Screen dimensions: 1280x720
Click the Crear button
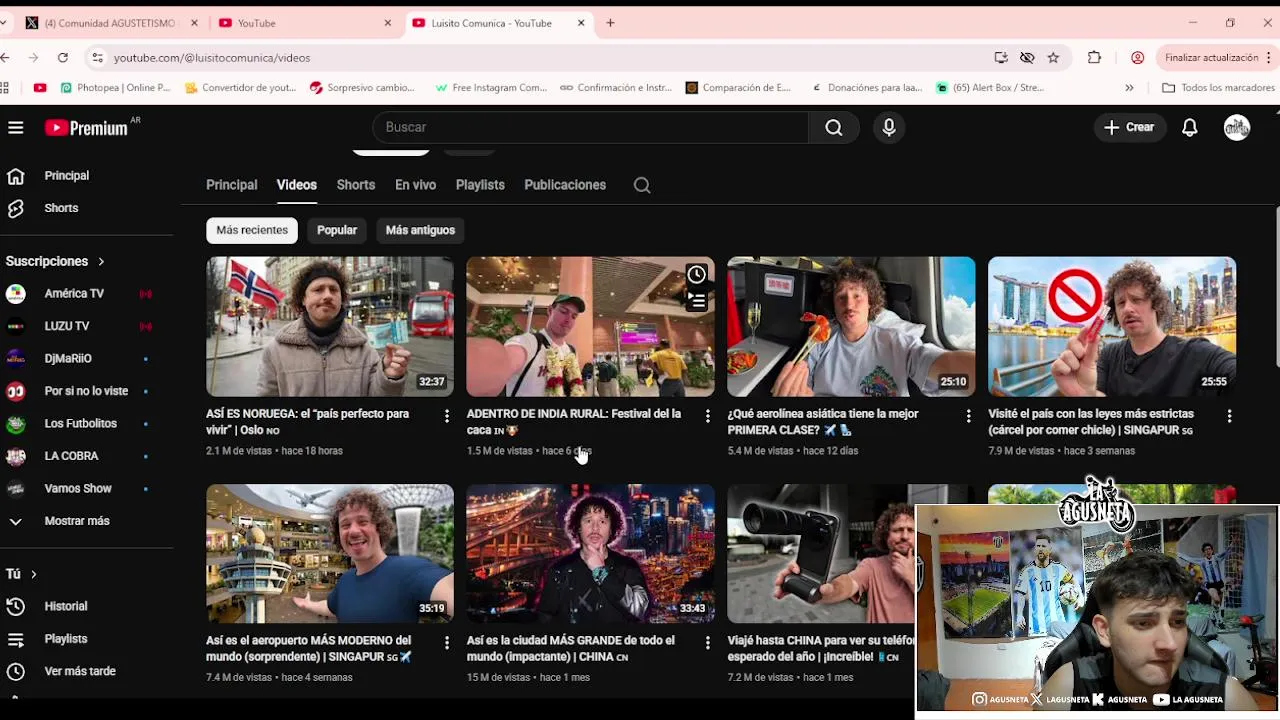[x=1129, y=127]
